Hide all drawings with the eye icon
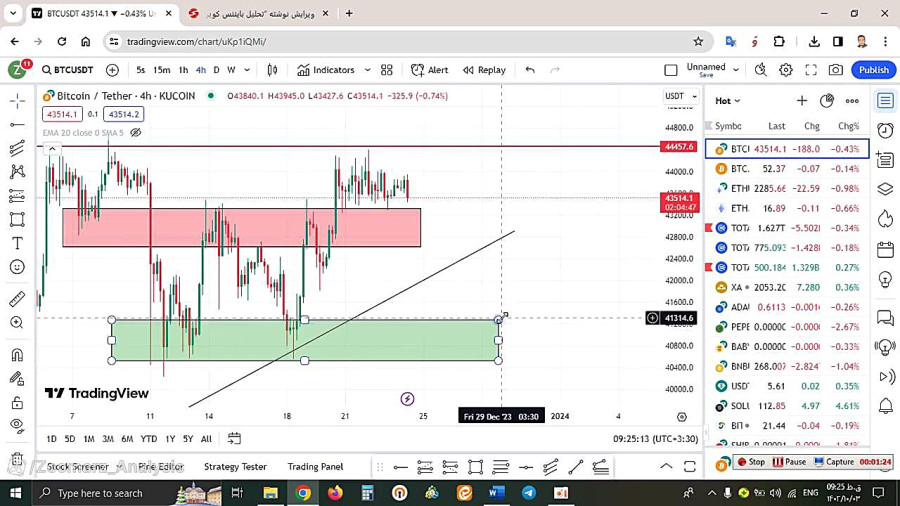Viewport: 900px width, 506px height. click(17, 426)
